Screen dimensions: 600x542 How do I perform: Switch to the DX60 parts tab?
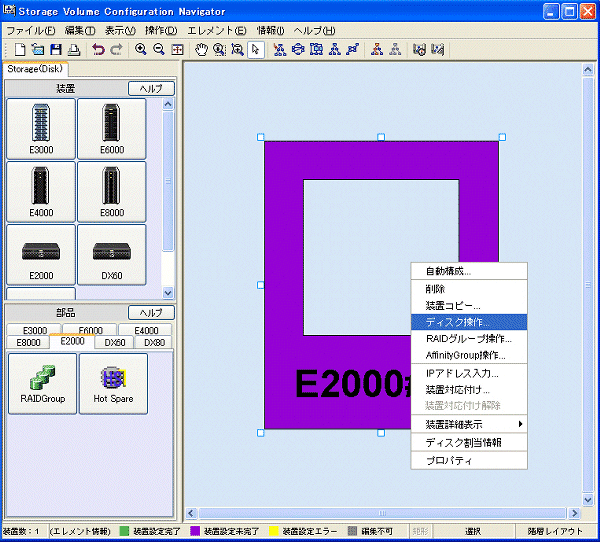tap(115, 342)
